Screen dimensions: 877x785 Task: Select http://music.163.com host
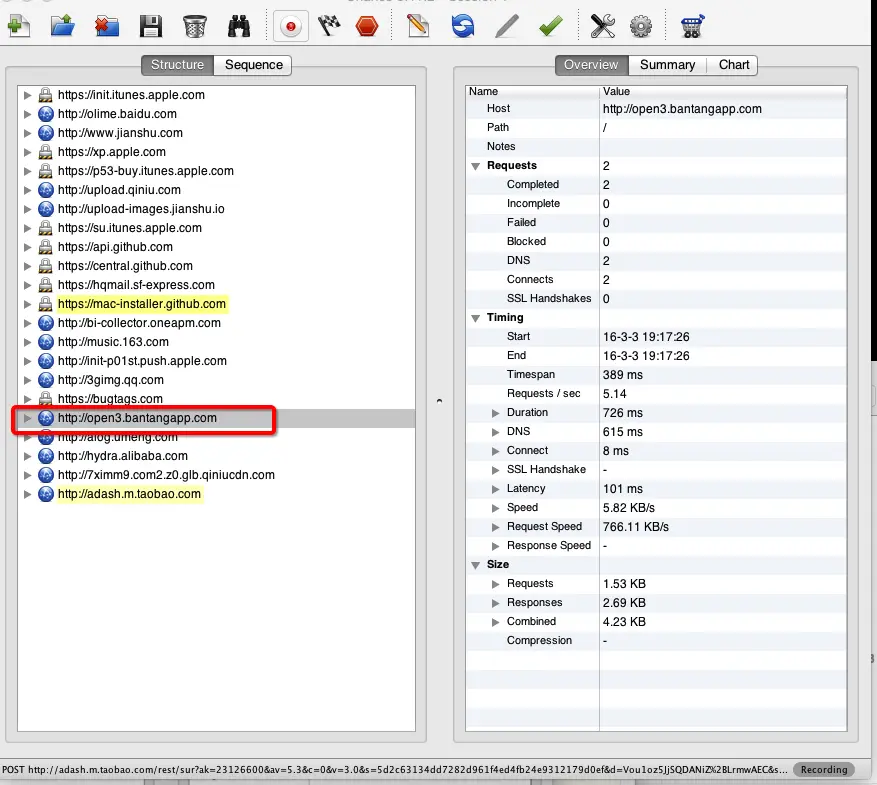[113, 342]
